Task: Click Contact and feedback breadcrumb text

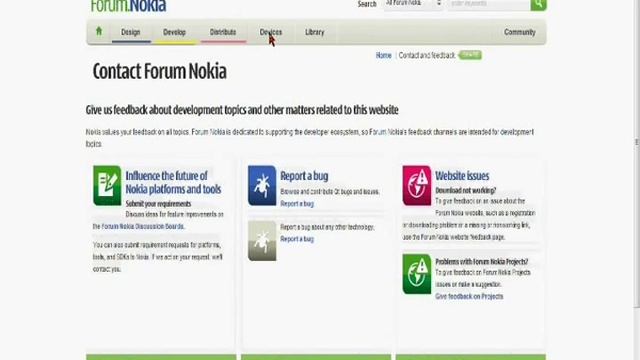Action: (427, 56)
